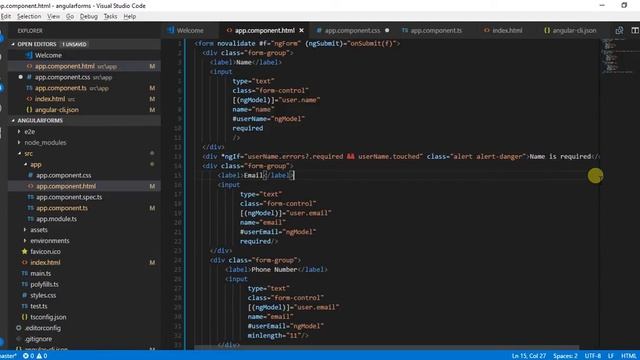640x360 pixels.
Task: Place cursor on 'required' at line 10
Action: 248,128
